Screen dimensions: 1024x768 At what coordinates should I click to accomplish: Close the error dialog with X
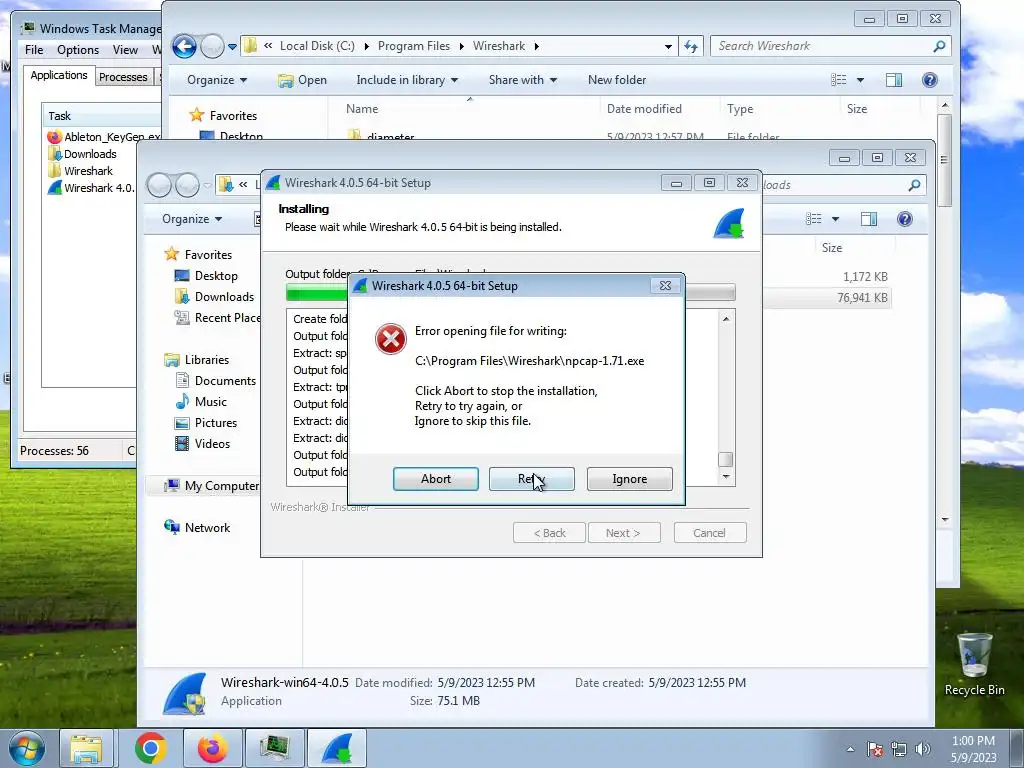click(665, 285)
